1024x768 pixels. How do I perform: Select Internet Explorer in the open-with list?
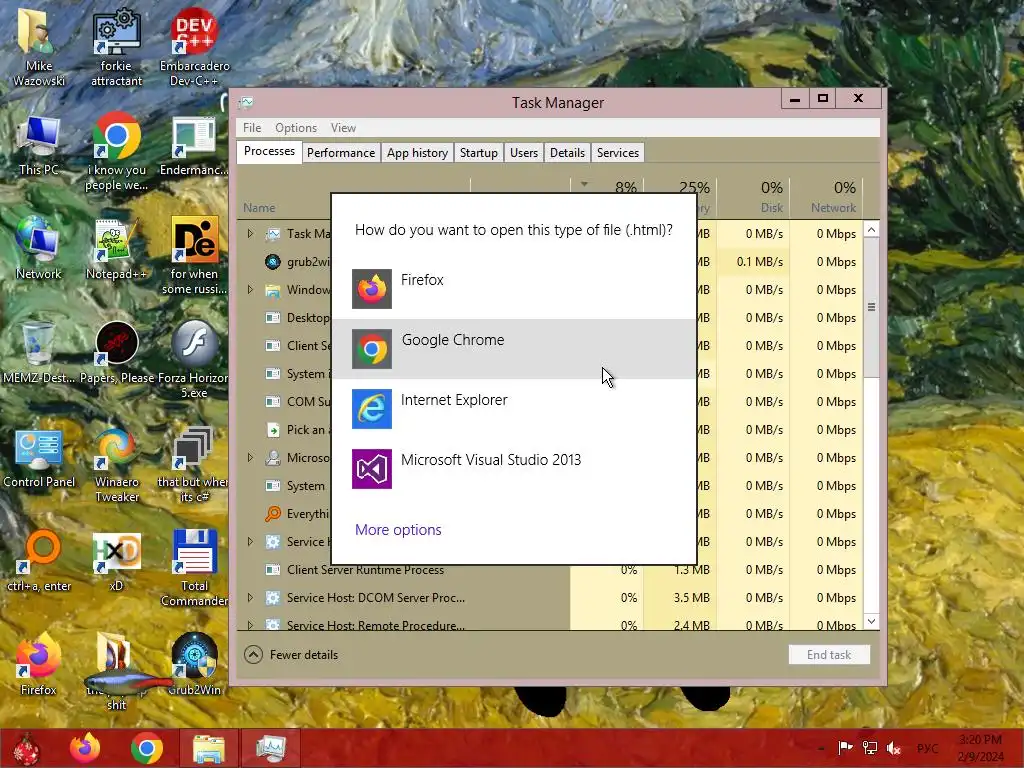514,409
